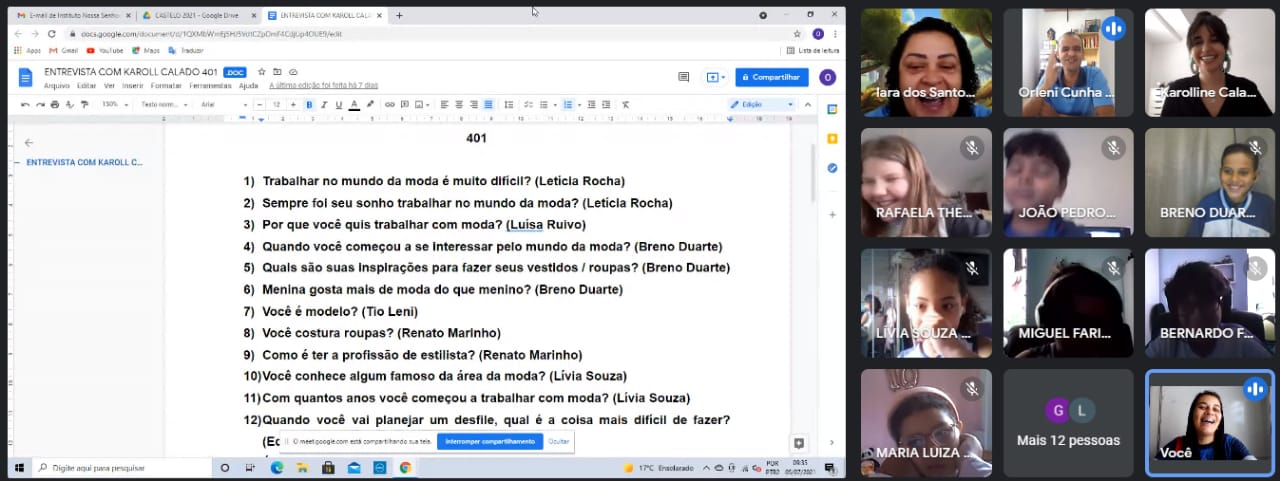
Task: Toggle justified text alignment
Action: click(x=488, y=104)
